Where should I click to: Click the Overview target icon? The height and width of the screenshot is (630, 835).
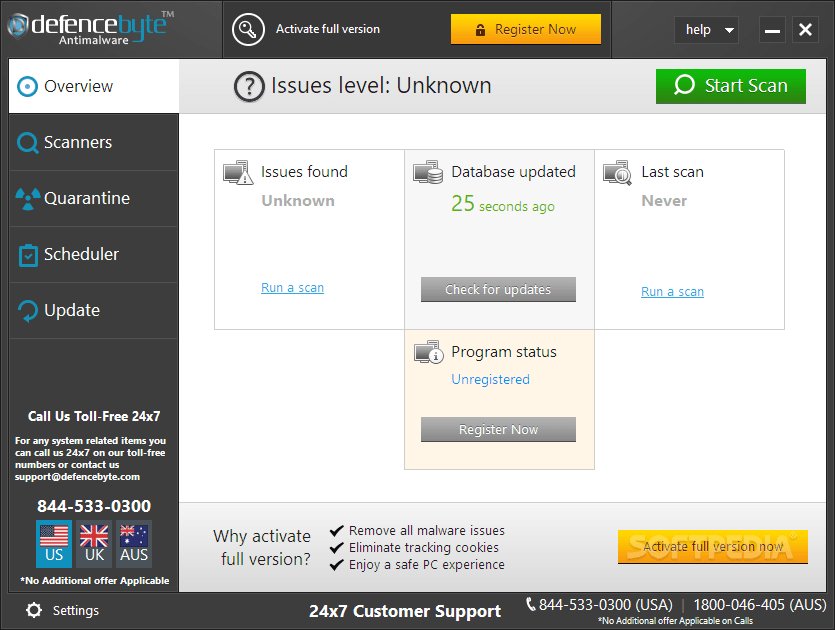pyautogui.click(x=27, y=86)
